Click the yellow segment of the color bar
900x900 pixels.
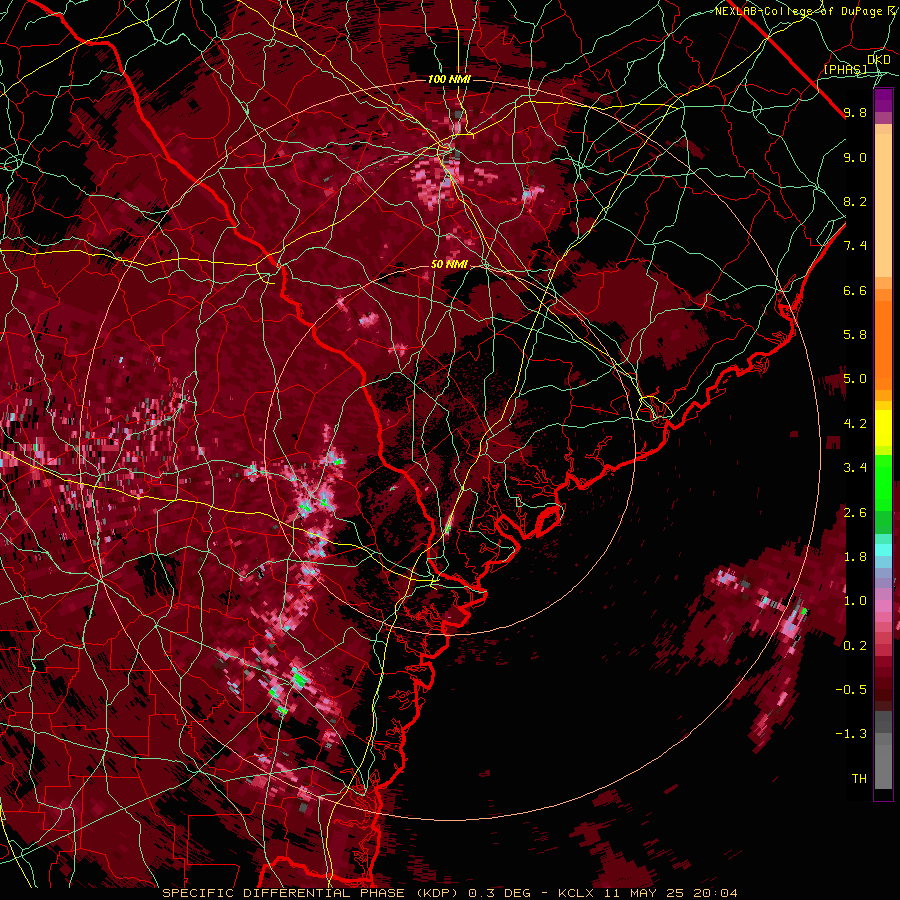[883, 428]
